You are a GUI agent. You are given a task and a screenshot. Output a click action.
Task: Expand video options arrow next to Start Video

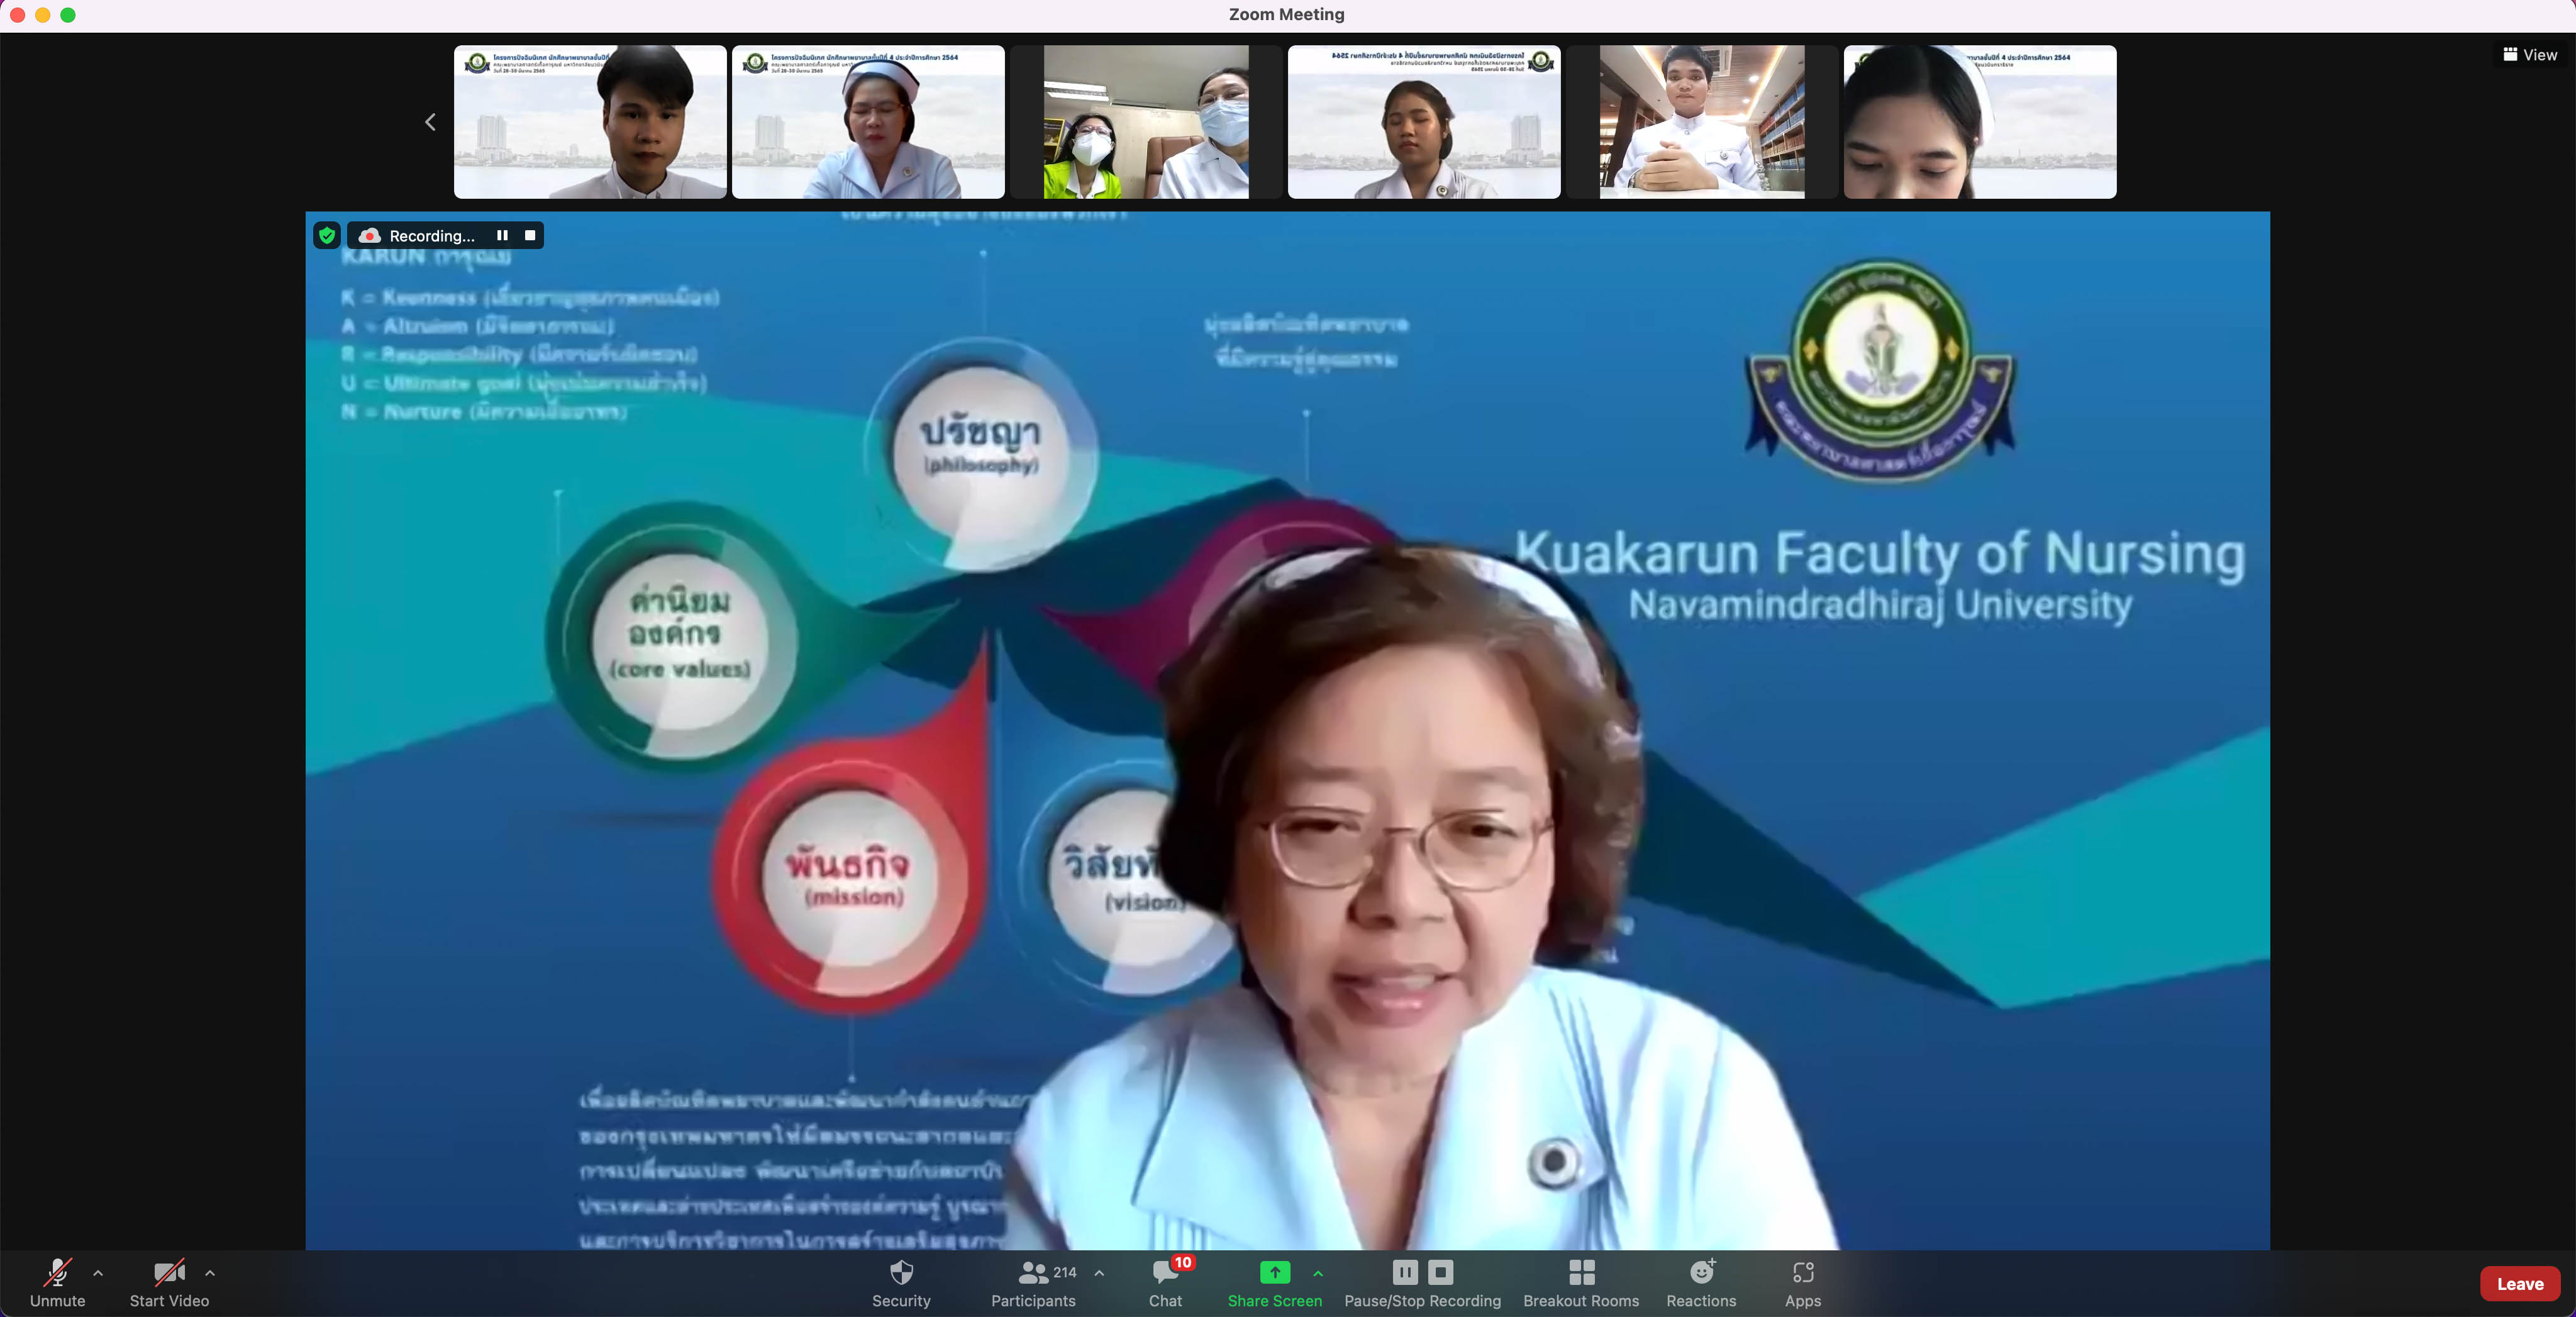[210, 1273]
